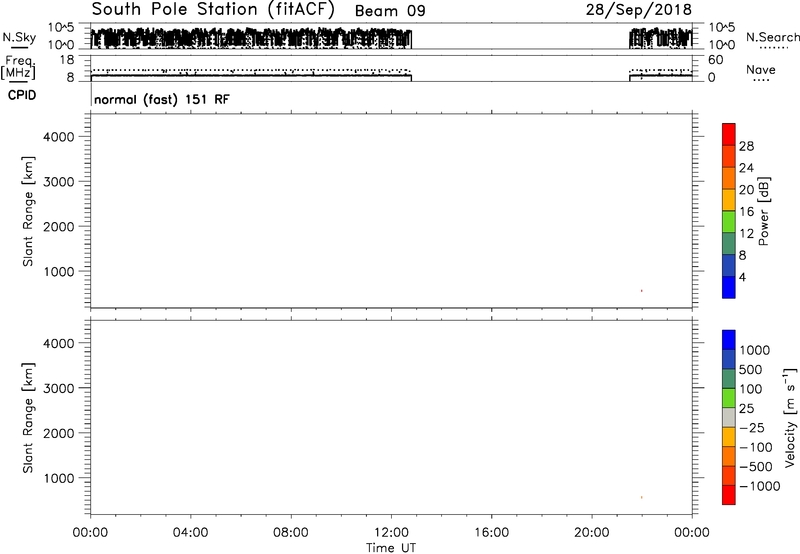Click the "60" Nave axis tick label
This screenshot has width=800, height=554.
pos(715,60)
